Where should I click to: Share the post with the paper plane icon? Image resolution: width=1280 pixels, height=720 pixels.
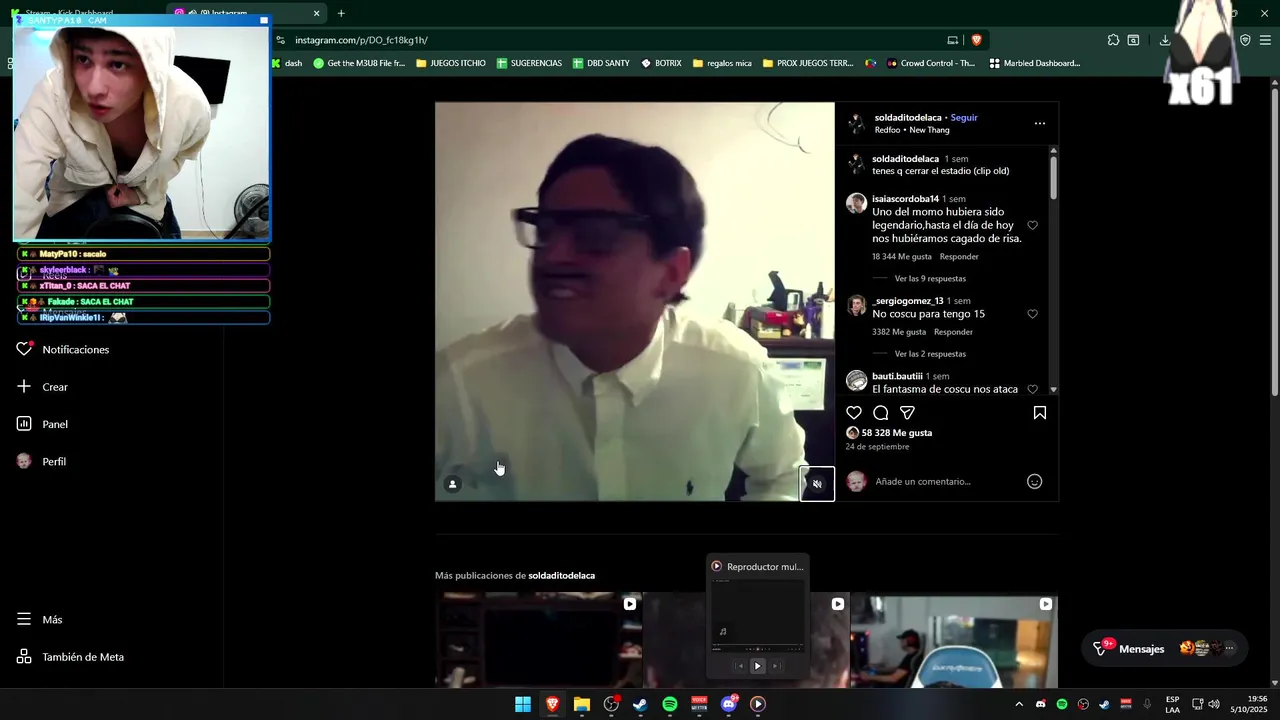907,413
